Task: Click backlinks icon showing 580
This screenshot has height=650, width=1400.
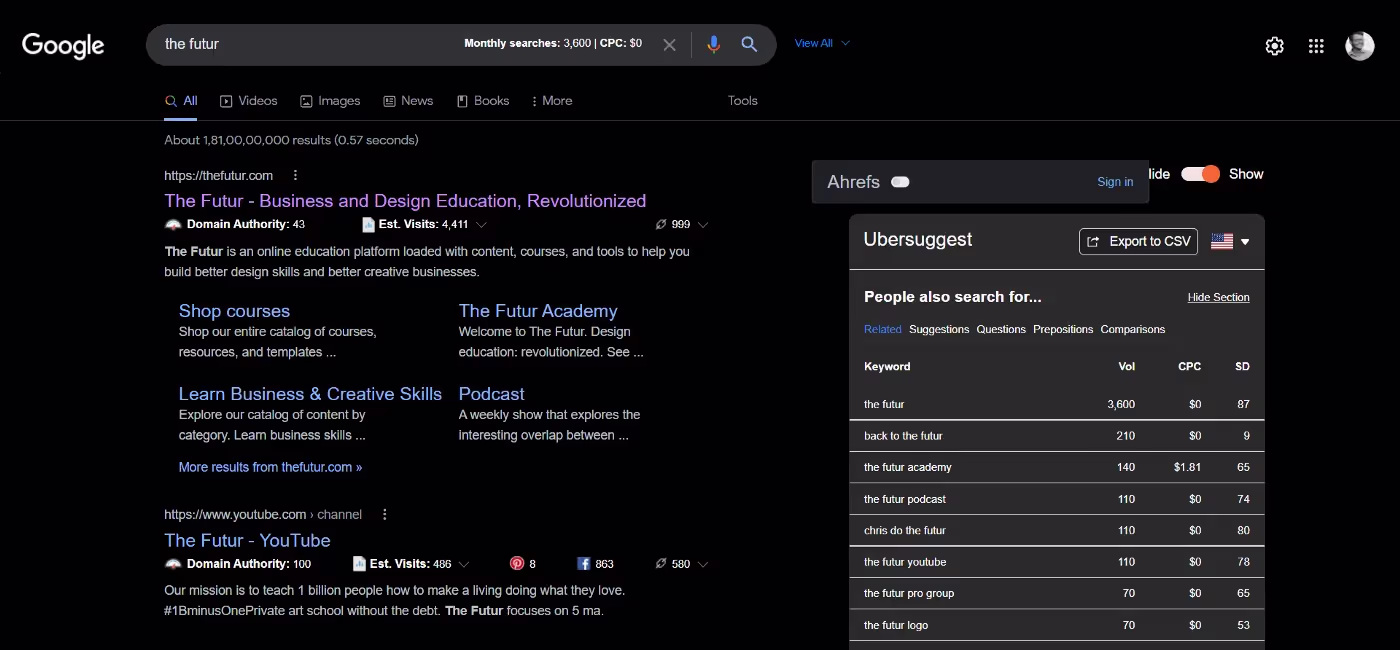Action: tap(661, 564)
